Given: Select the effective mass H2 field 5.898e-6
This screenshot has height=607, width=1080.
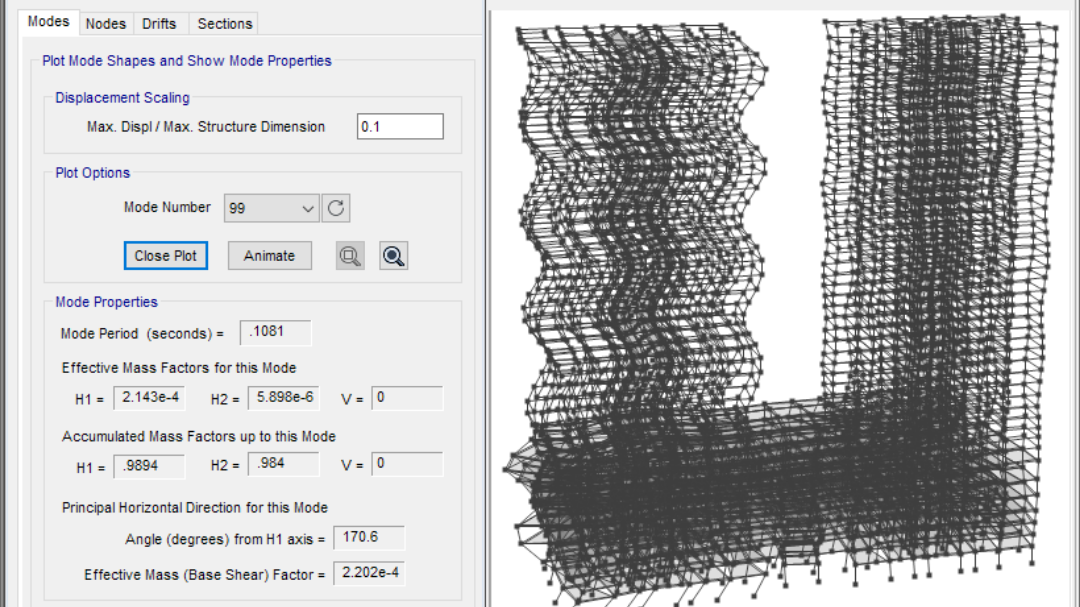Looking at the screenshot, I should pos(283,398).
